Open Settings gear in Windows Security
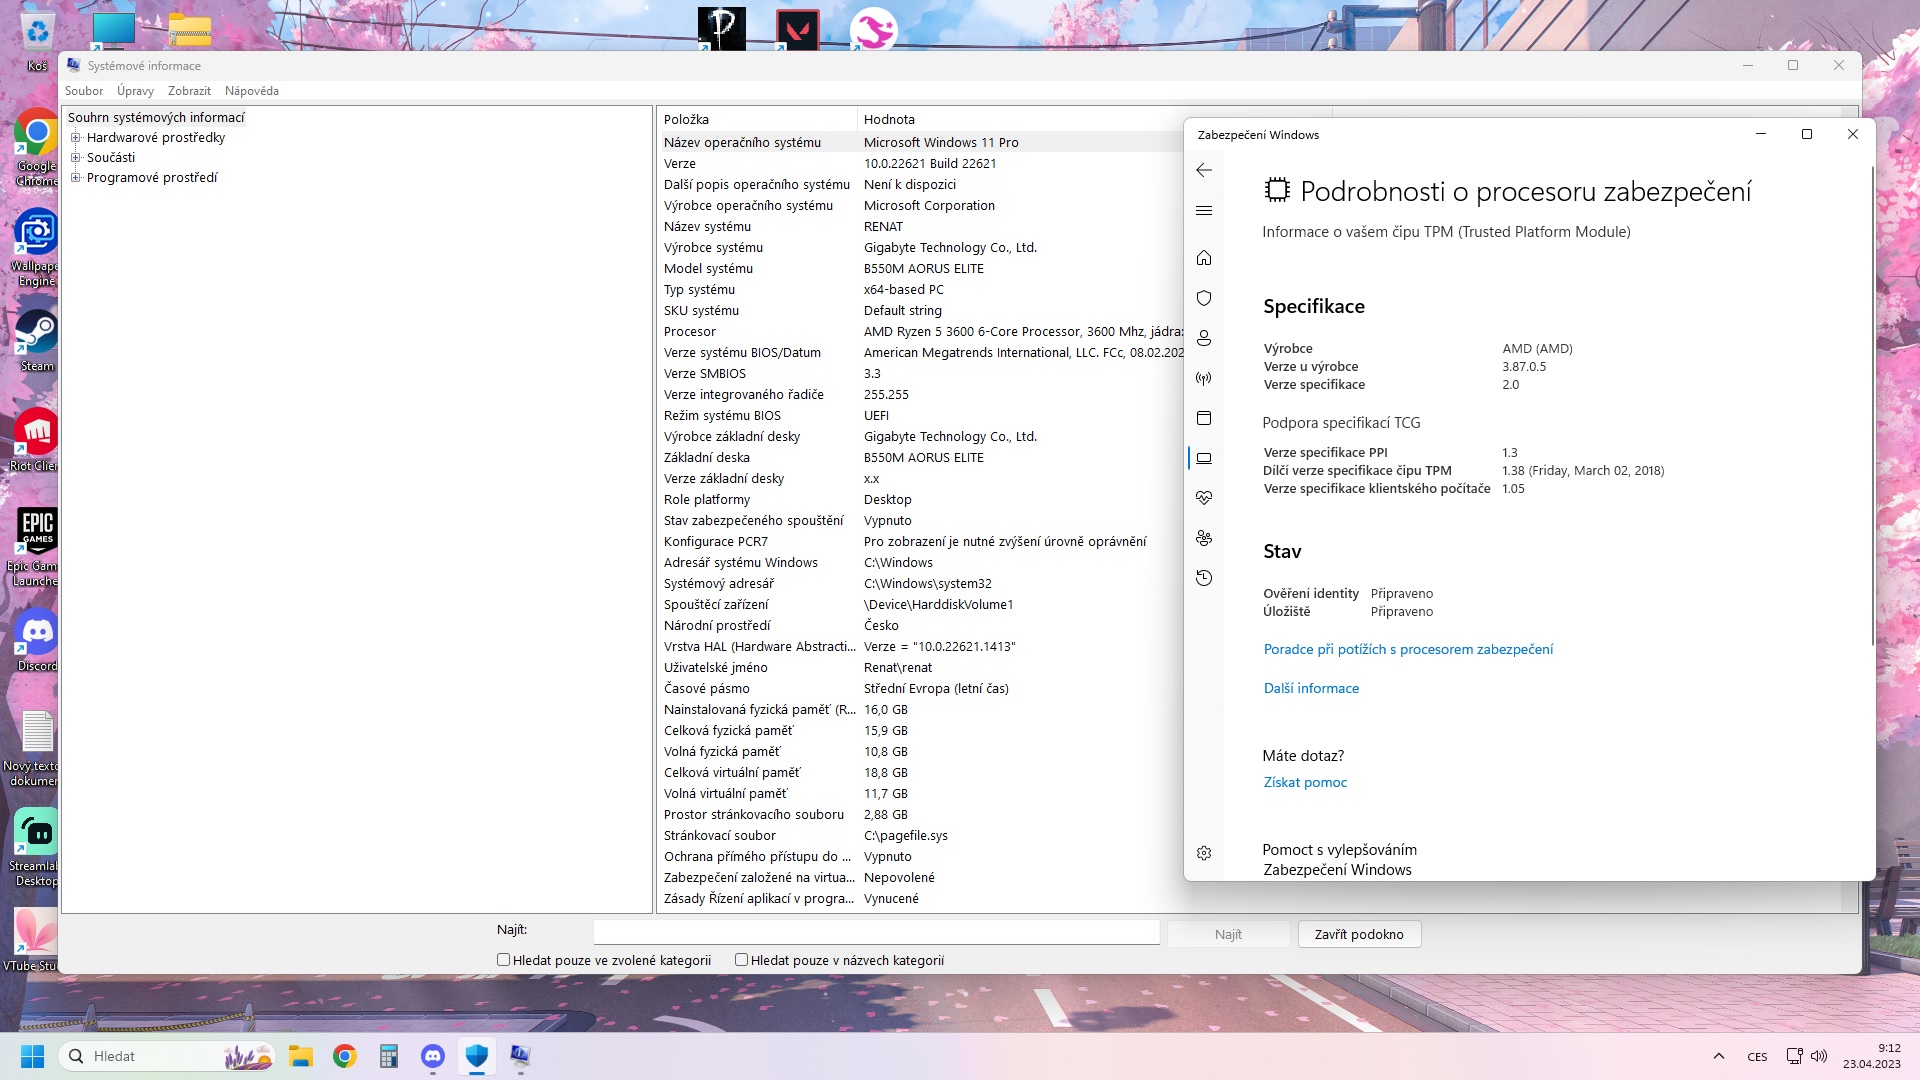The height and width of the screenshot is (1080, 1920). coord(1204,853)
